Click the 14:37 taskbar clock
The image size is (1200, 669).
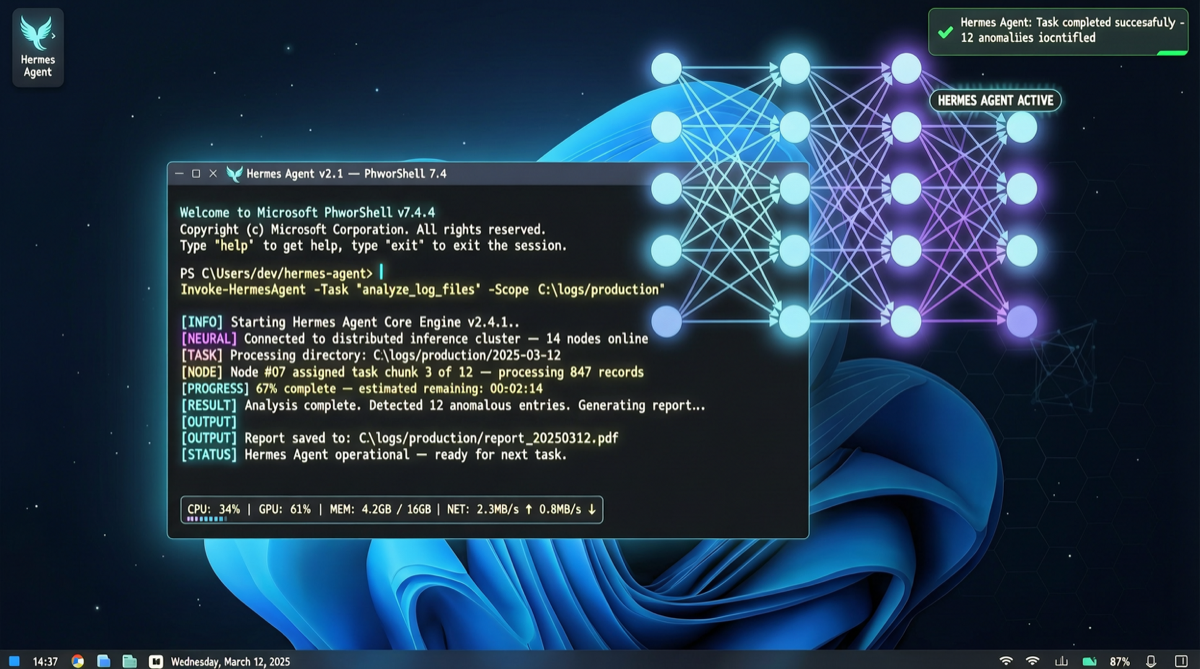(45, 661)
